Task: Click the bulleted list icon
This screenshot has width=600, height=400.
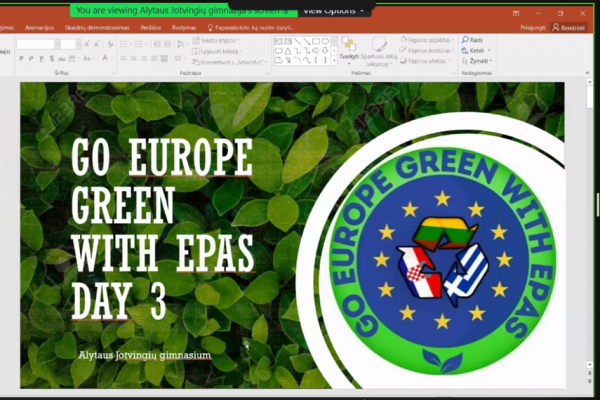Action: (x=124, y=44)
